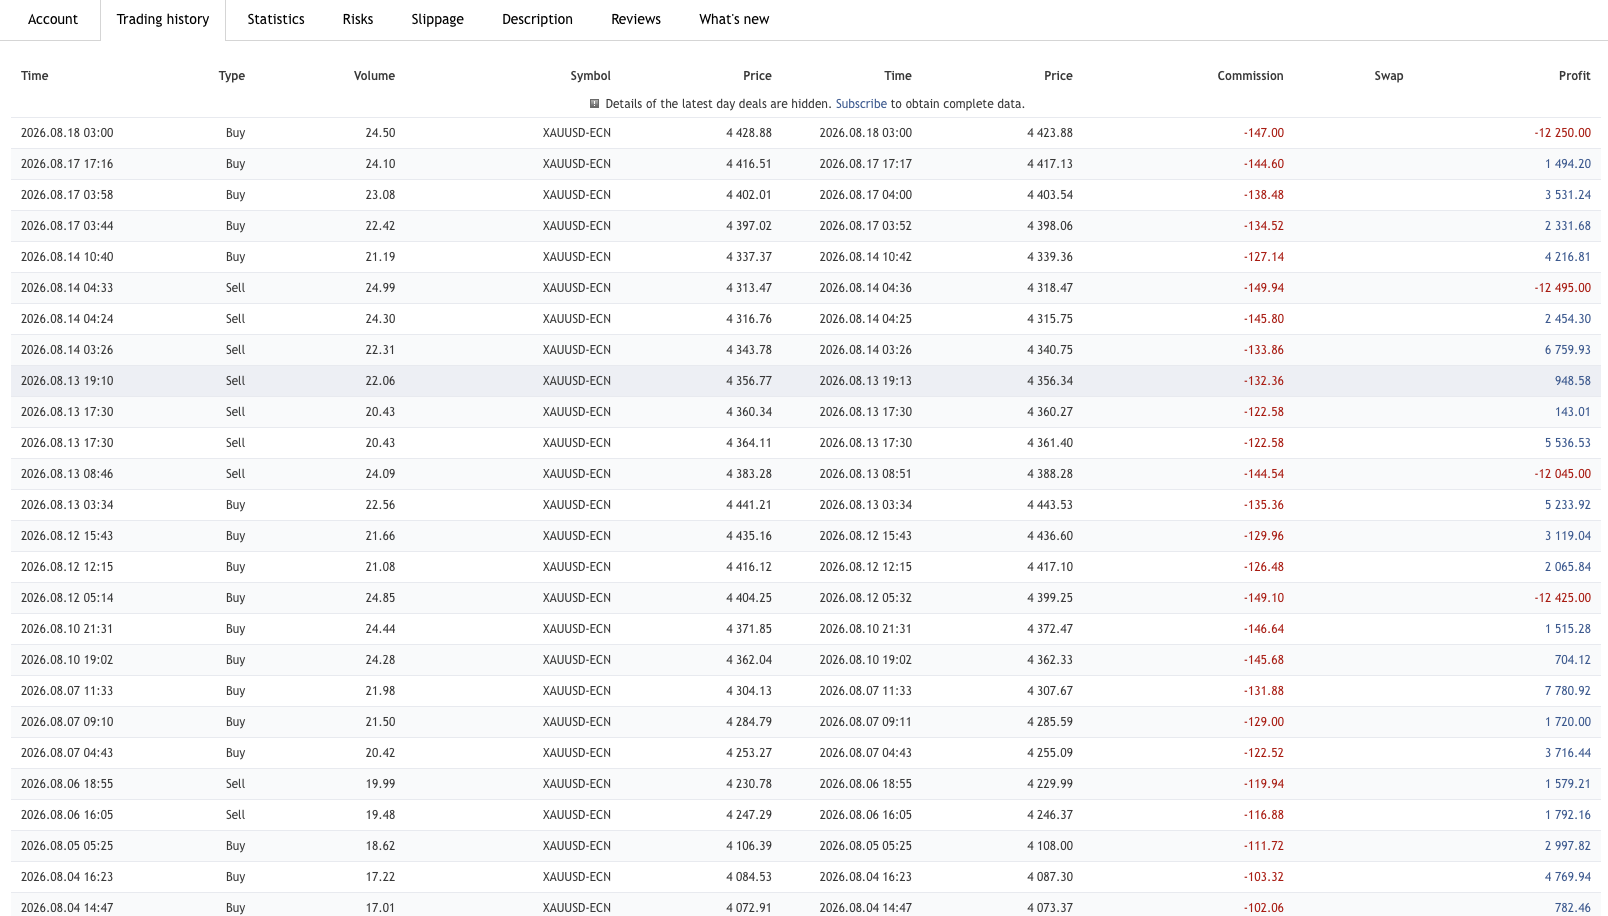Click the 21.66 volume cell
Image resolution: width=1608 pixels, height=916 pixels.
380,536
